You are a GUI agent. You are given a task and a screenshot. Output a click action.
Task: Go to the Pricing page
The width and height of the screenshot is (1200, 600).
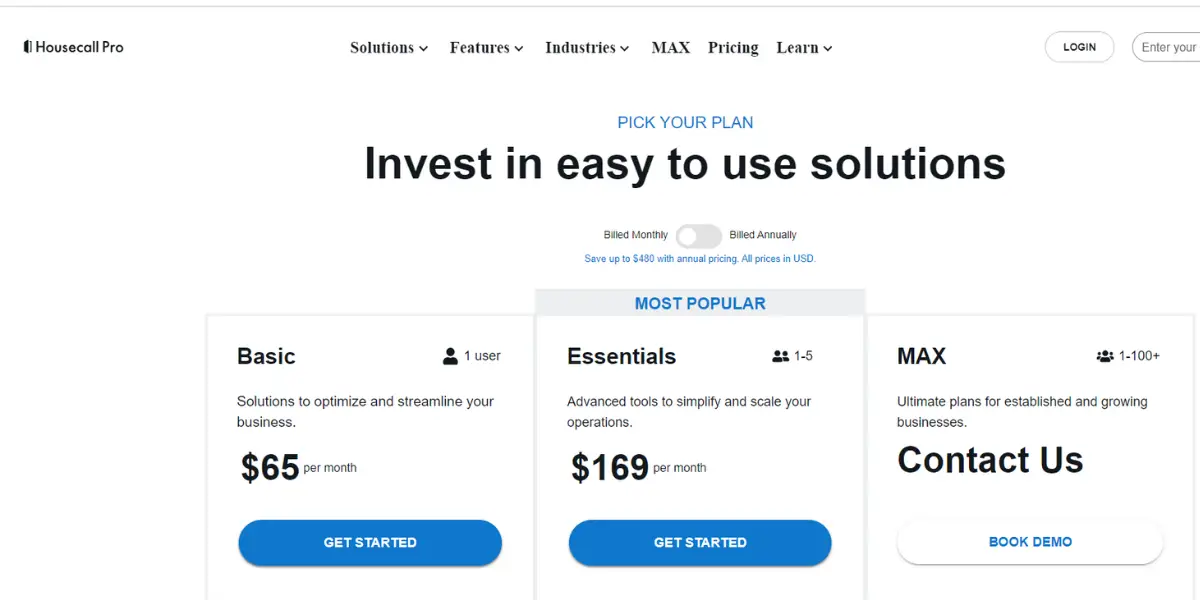pos(733,47)
